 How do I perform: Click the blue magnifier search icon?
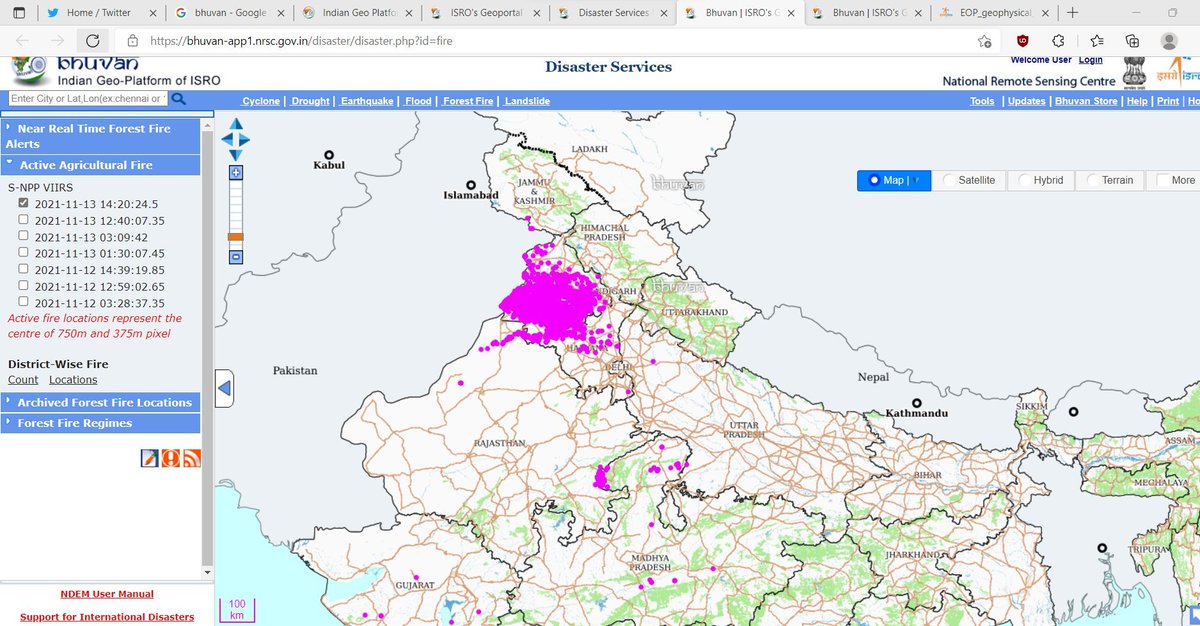(x=179, y=99)
